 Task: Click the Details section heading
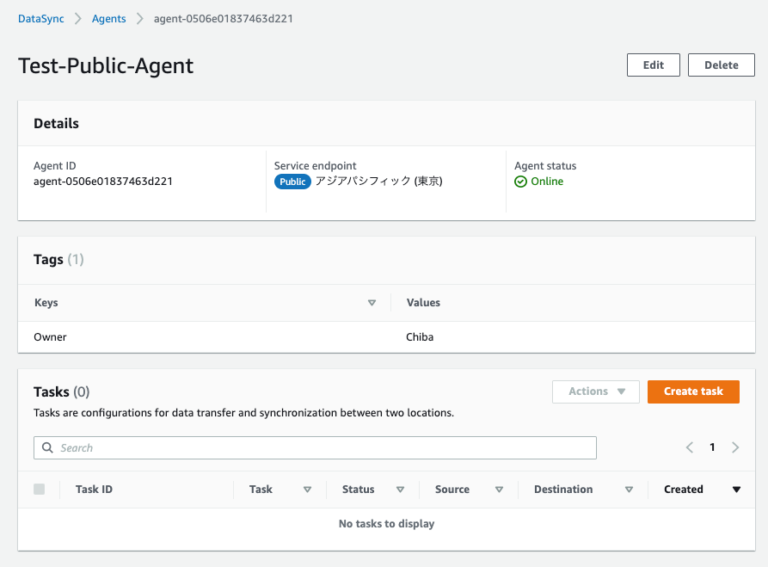[56, 123]
